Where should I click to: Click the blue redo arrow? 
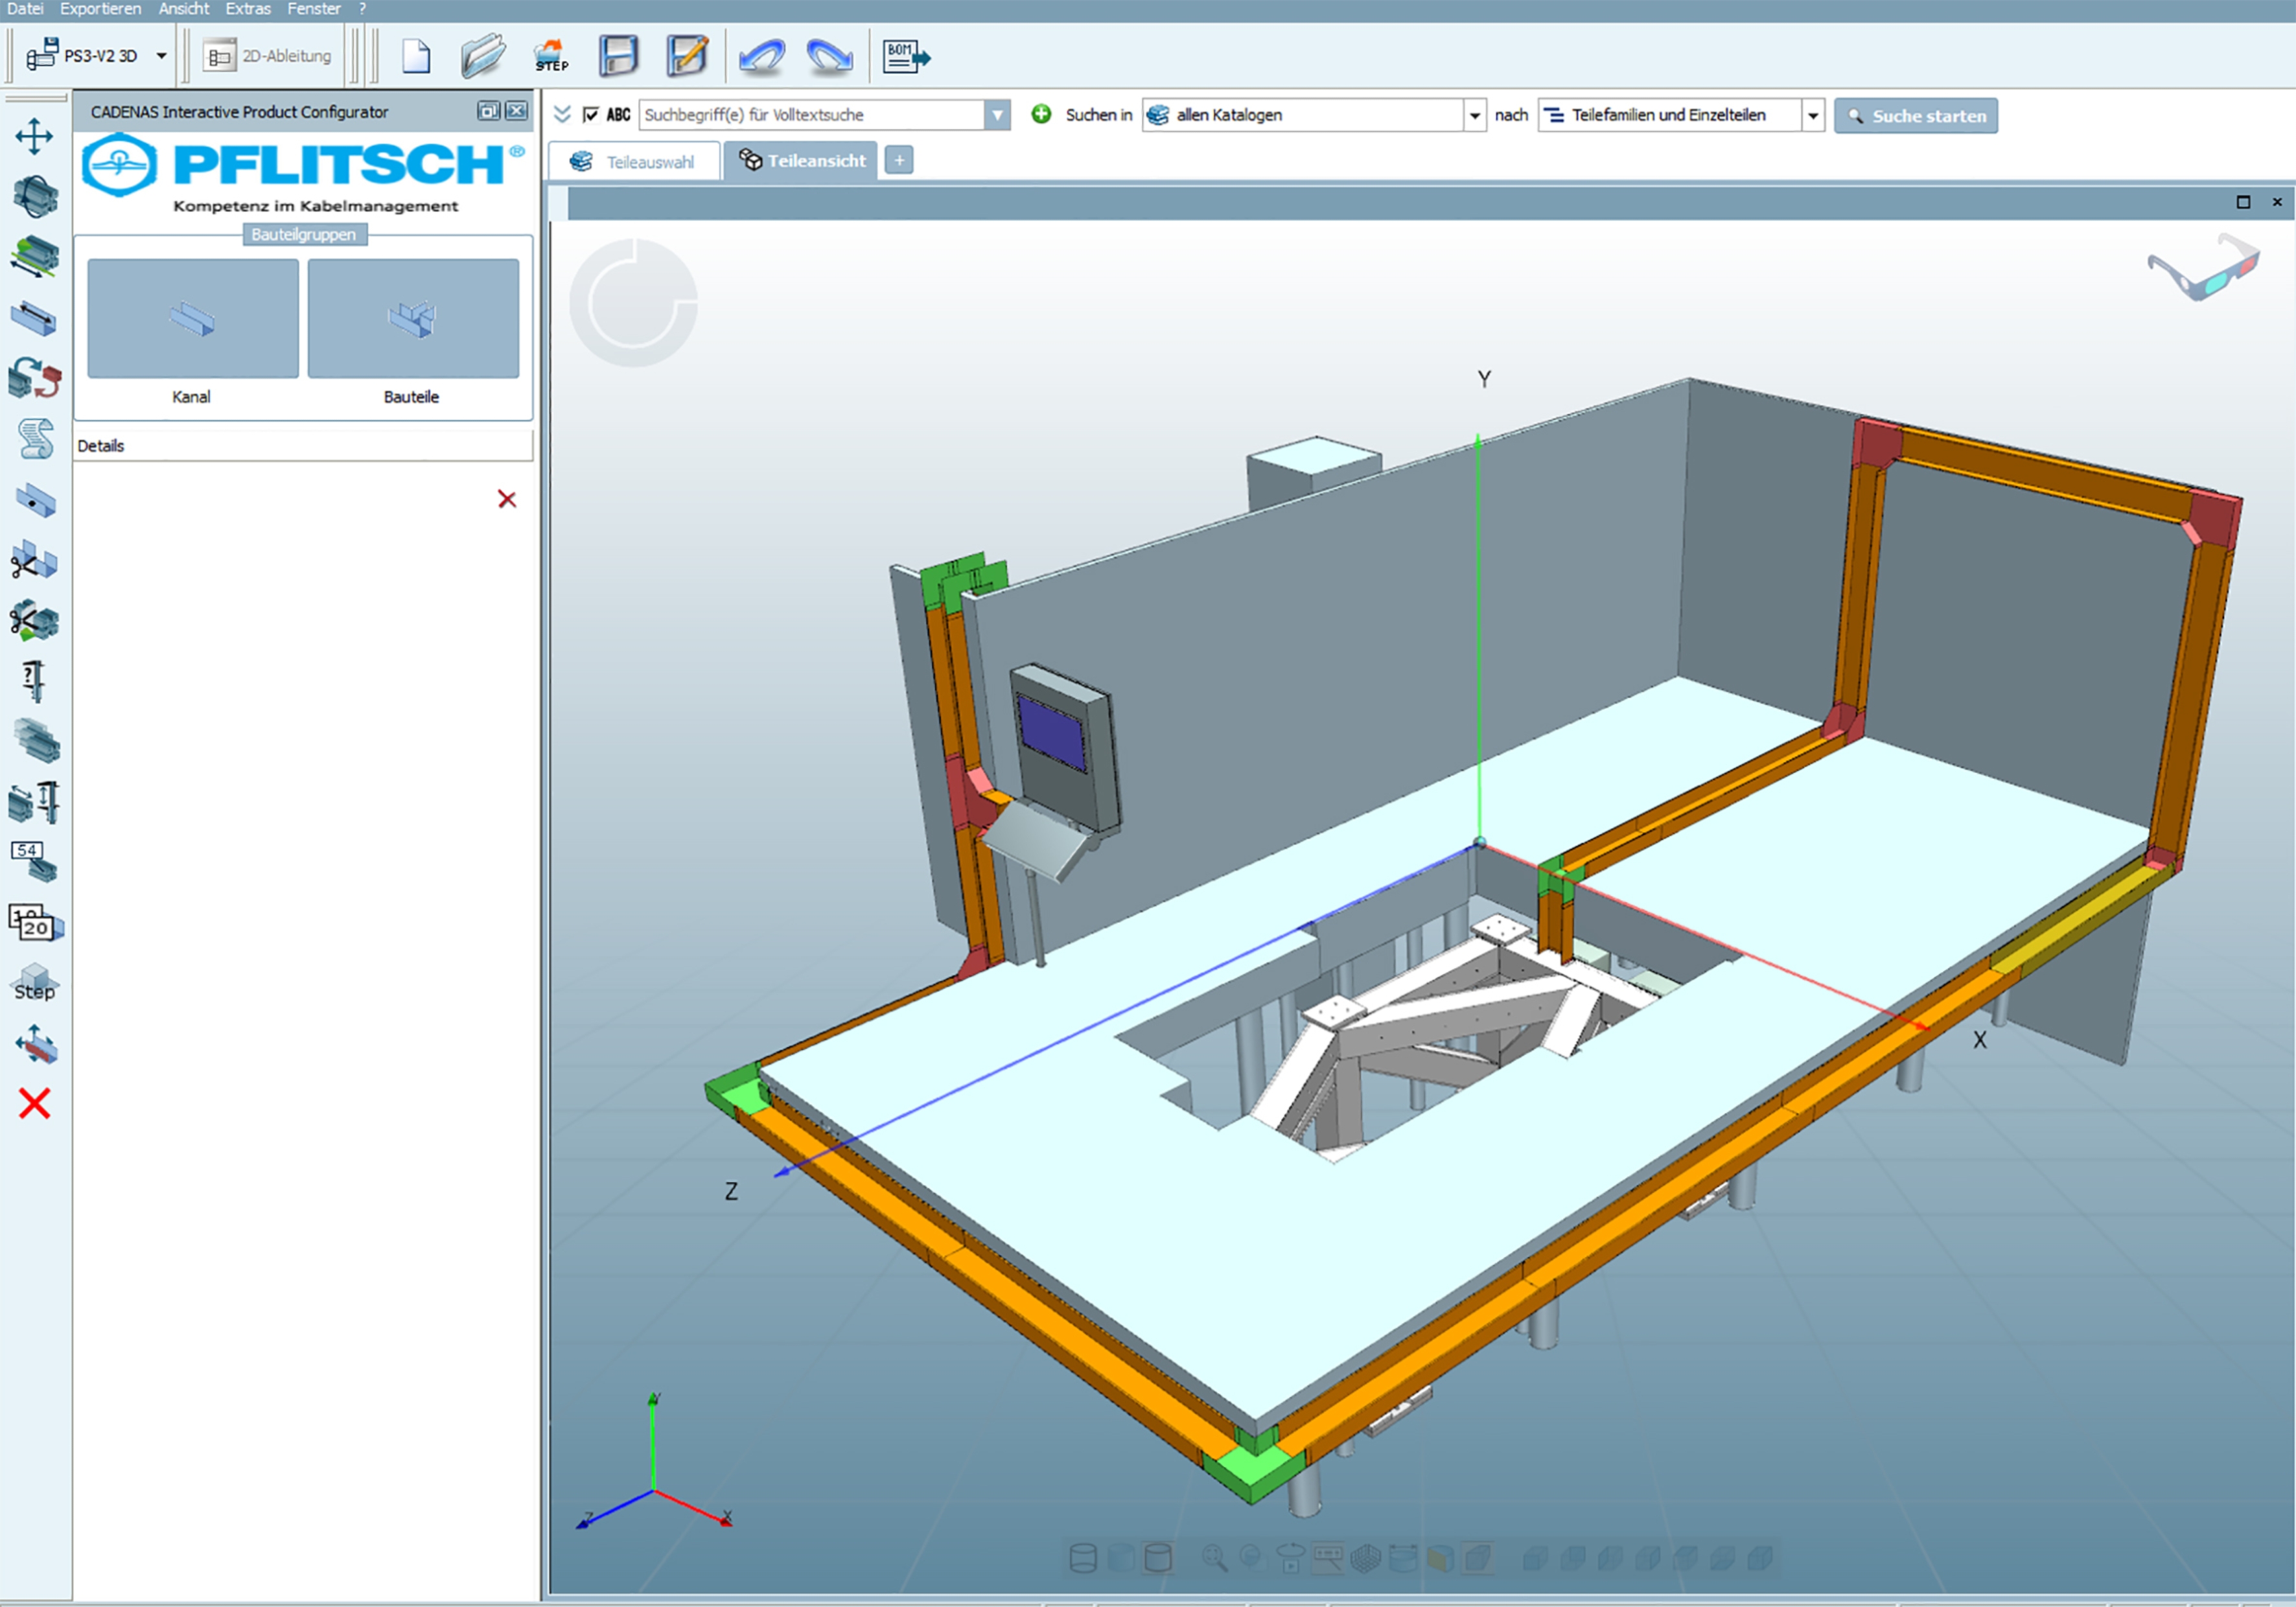[829, 56]
